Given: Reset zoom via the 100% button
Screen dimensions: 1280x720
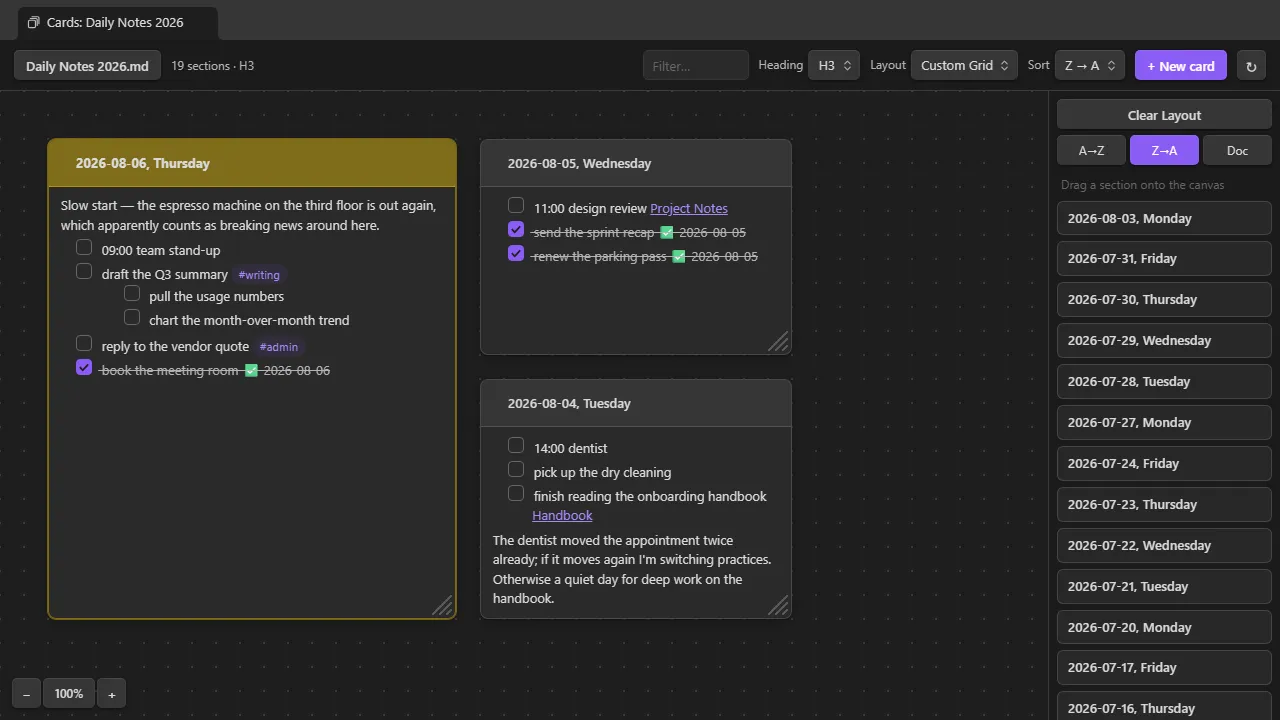Looking at the screenshot, I should pos(69,694).
